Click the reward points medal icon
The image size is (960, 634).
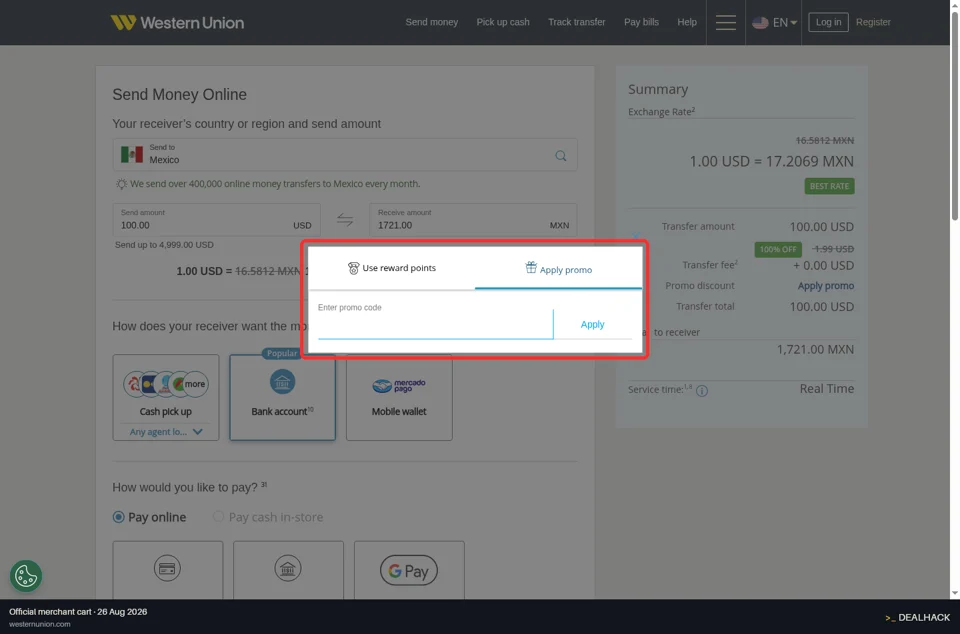(353, 268)
